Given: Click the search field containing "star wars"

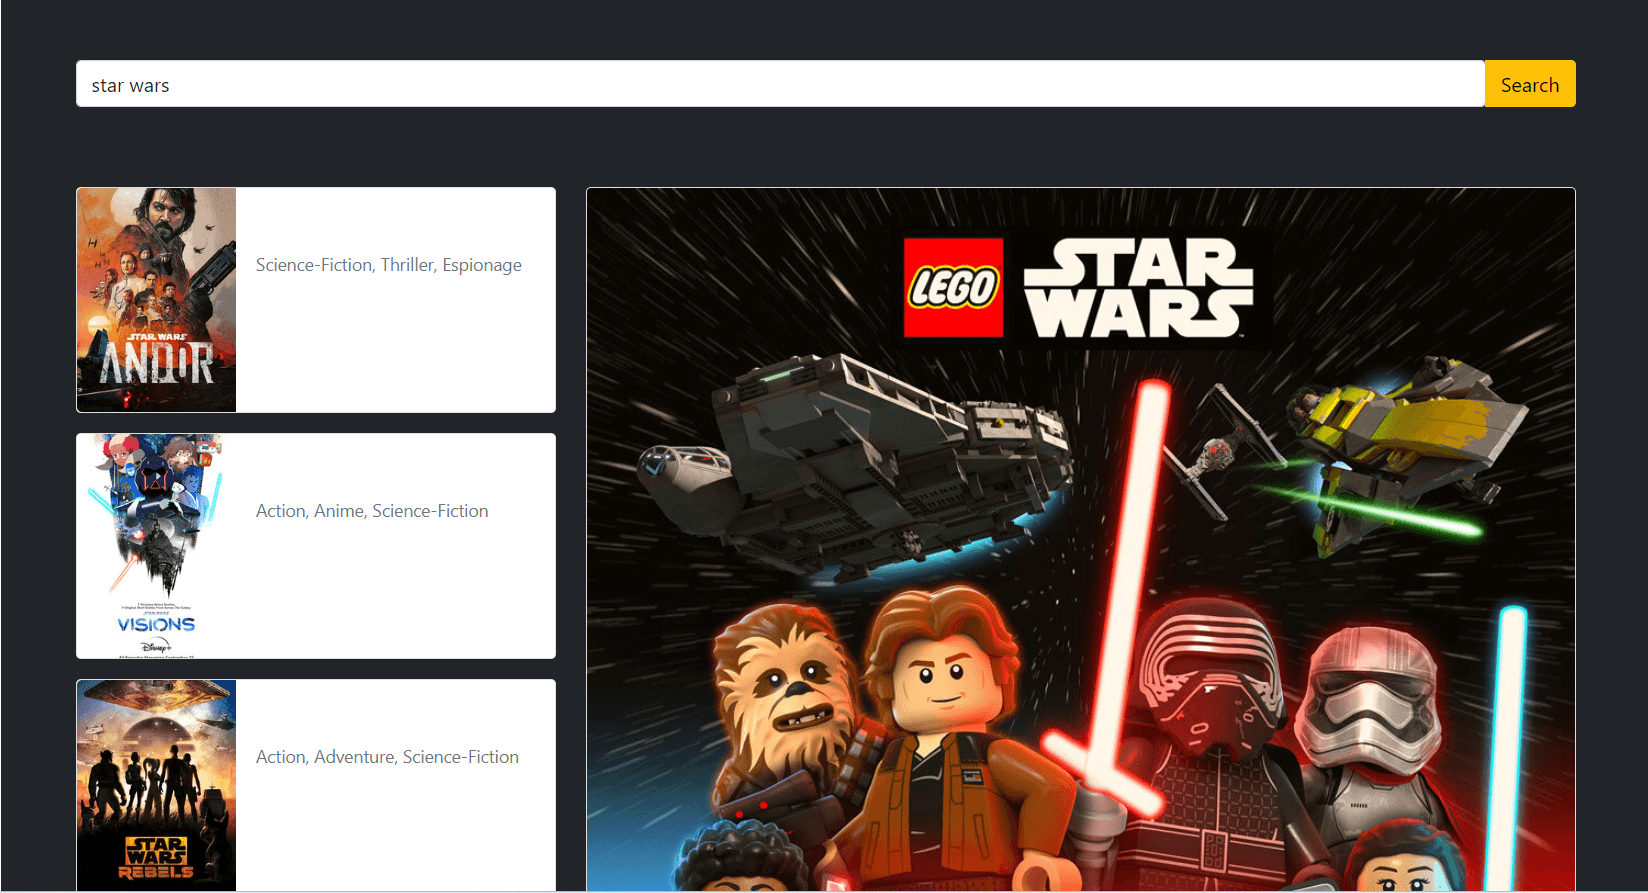Looking at the screenshot, I should pyautogui.click(x=780, y=84).
